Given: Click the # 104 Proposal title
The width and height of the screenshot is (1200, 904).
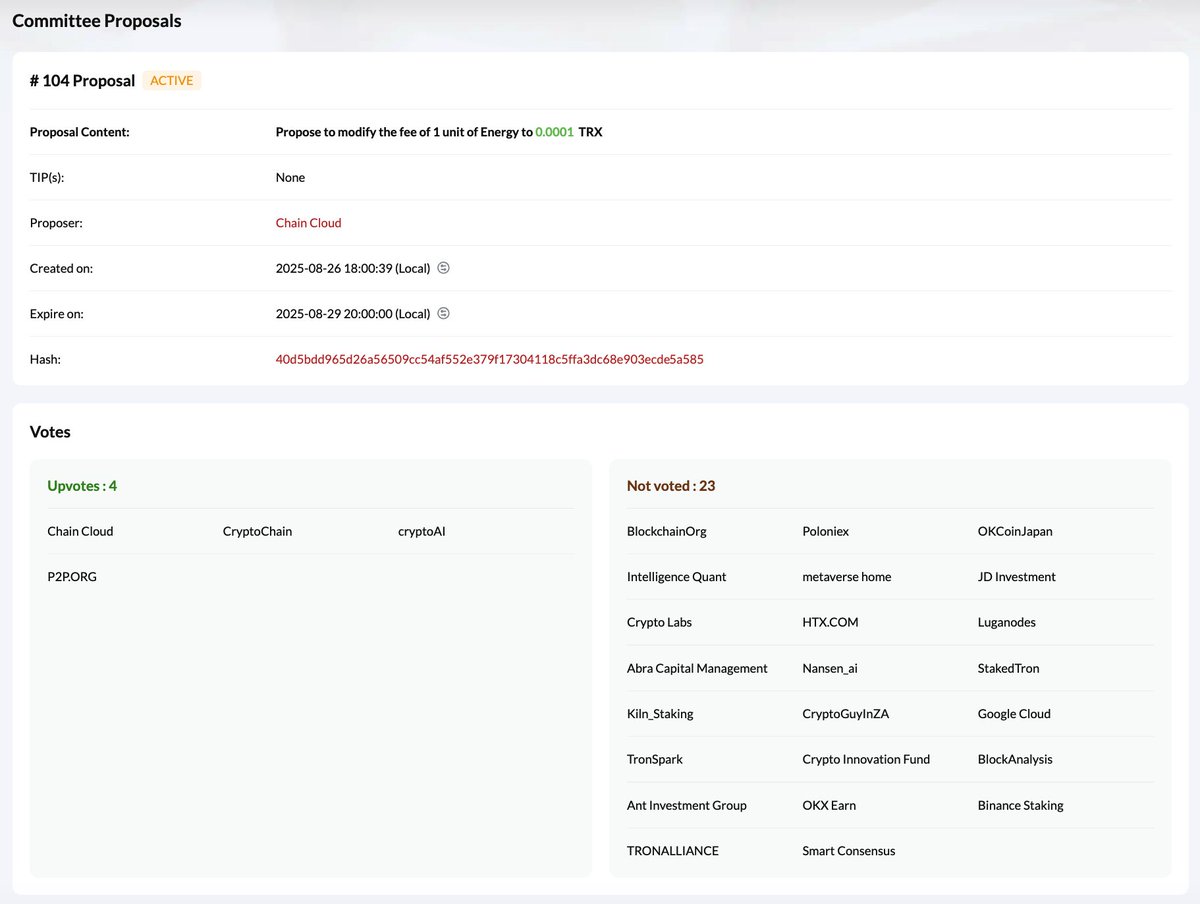Looking at the screenshot, I should pos(82,81).
